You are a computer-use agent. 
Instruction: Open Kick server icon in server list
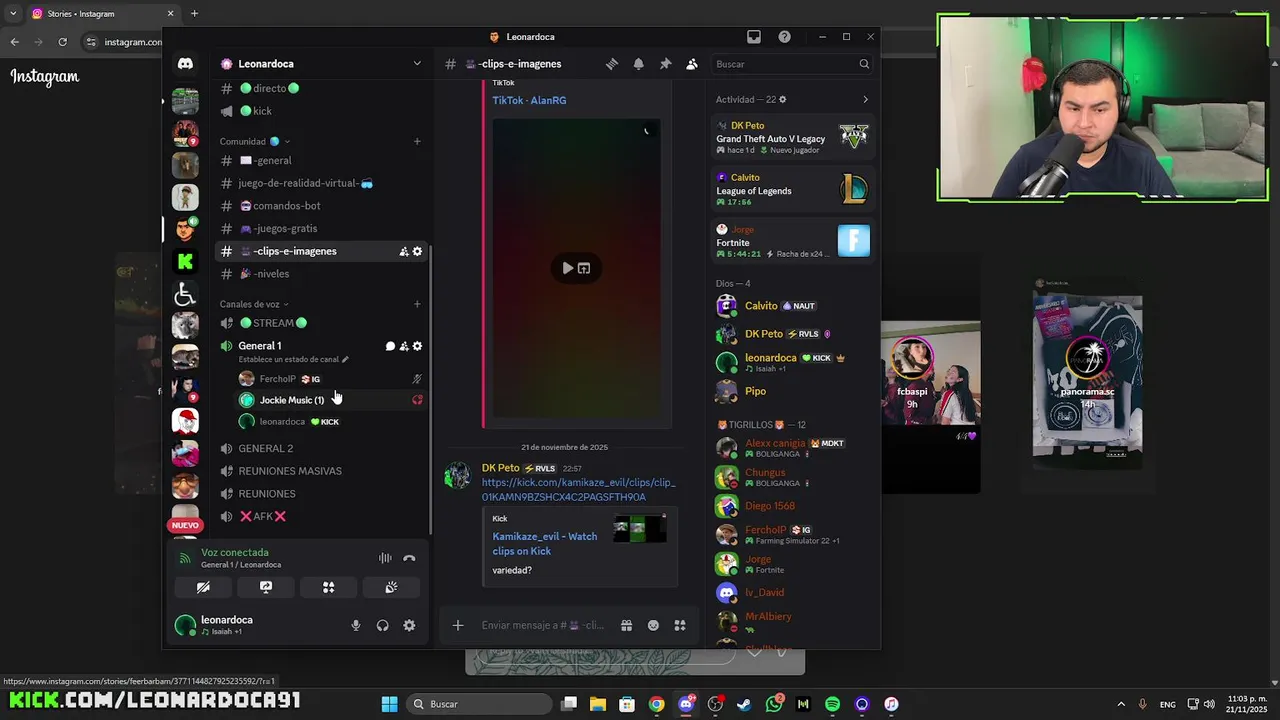point(185,261)
